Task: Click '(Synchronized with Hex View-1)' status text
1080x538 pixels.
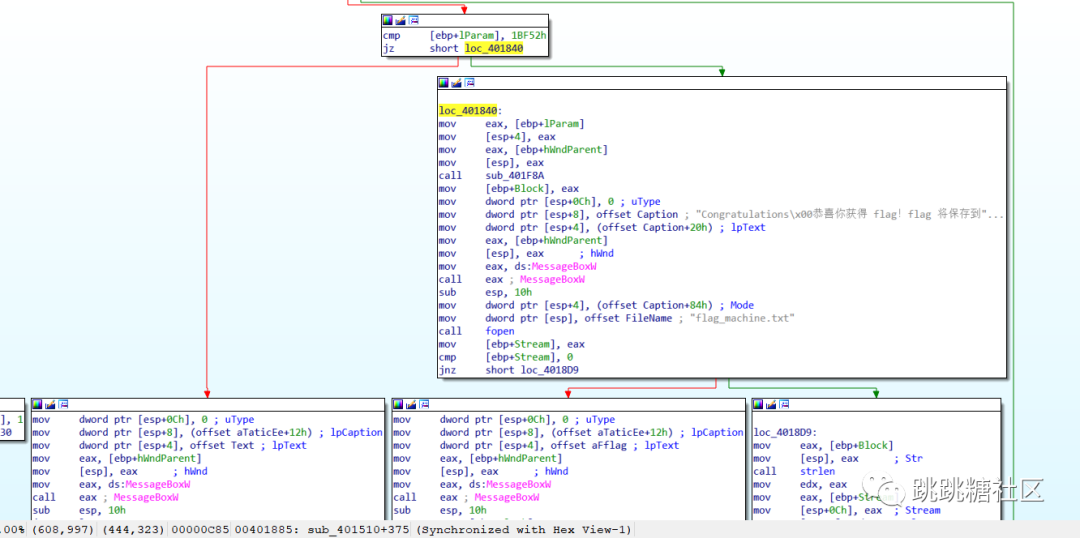Action: pos(523,530)
